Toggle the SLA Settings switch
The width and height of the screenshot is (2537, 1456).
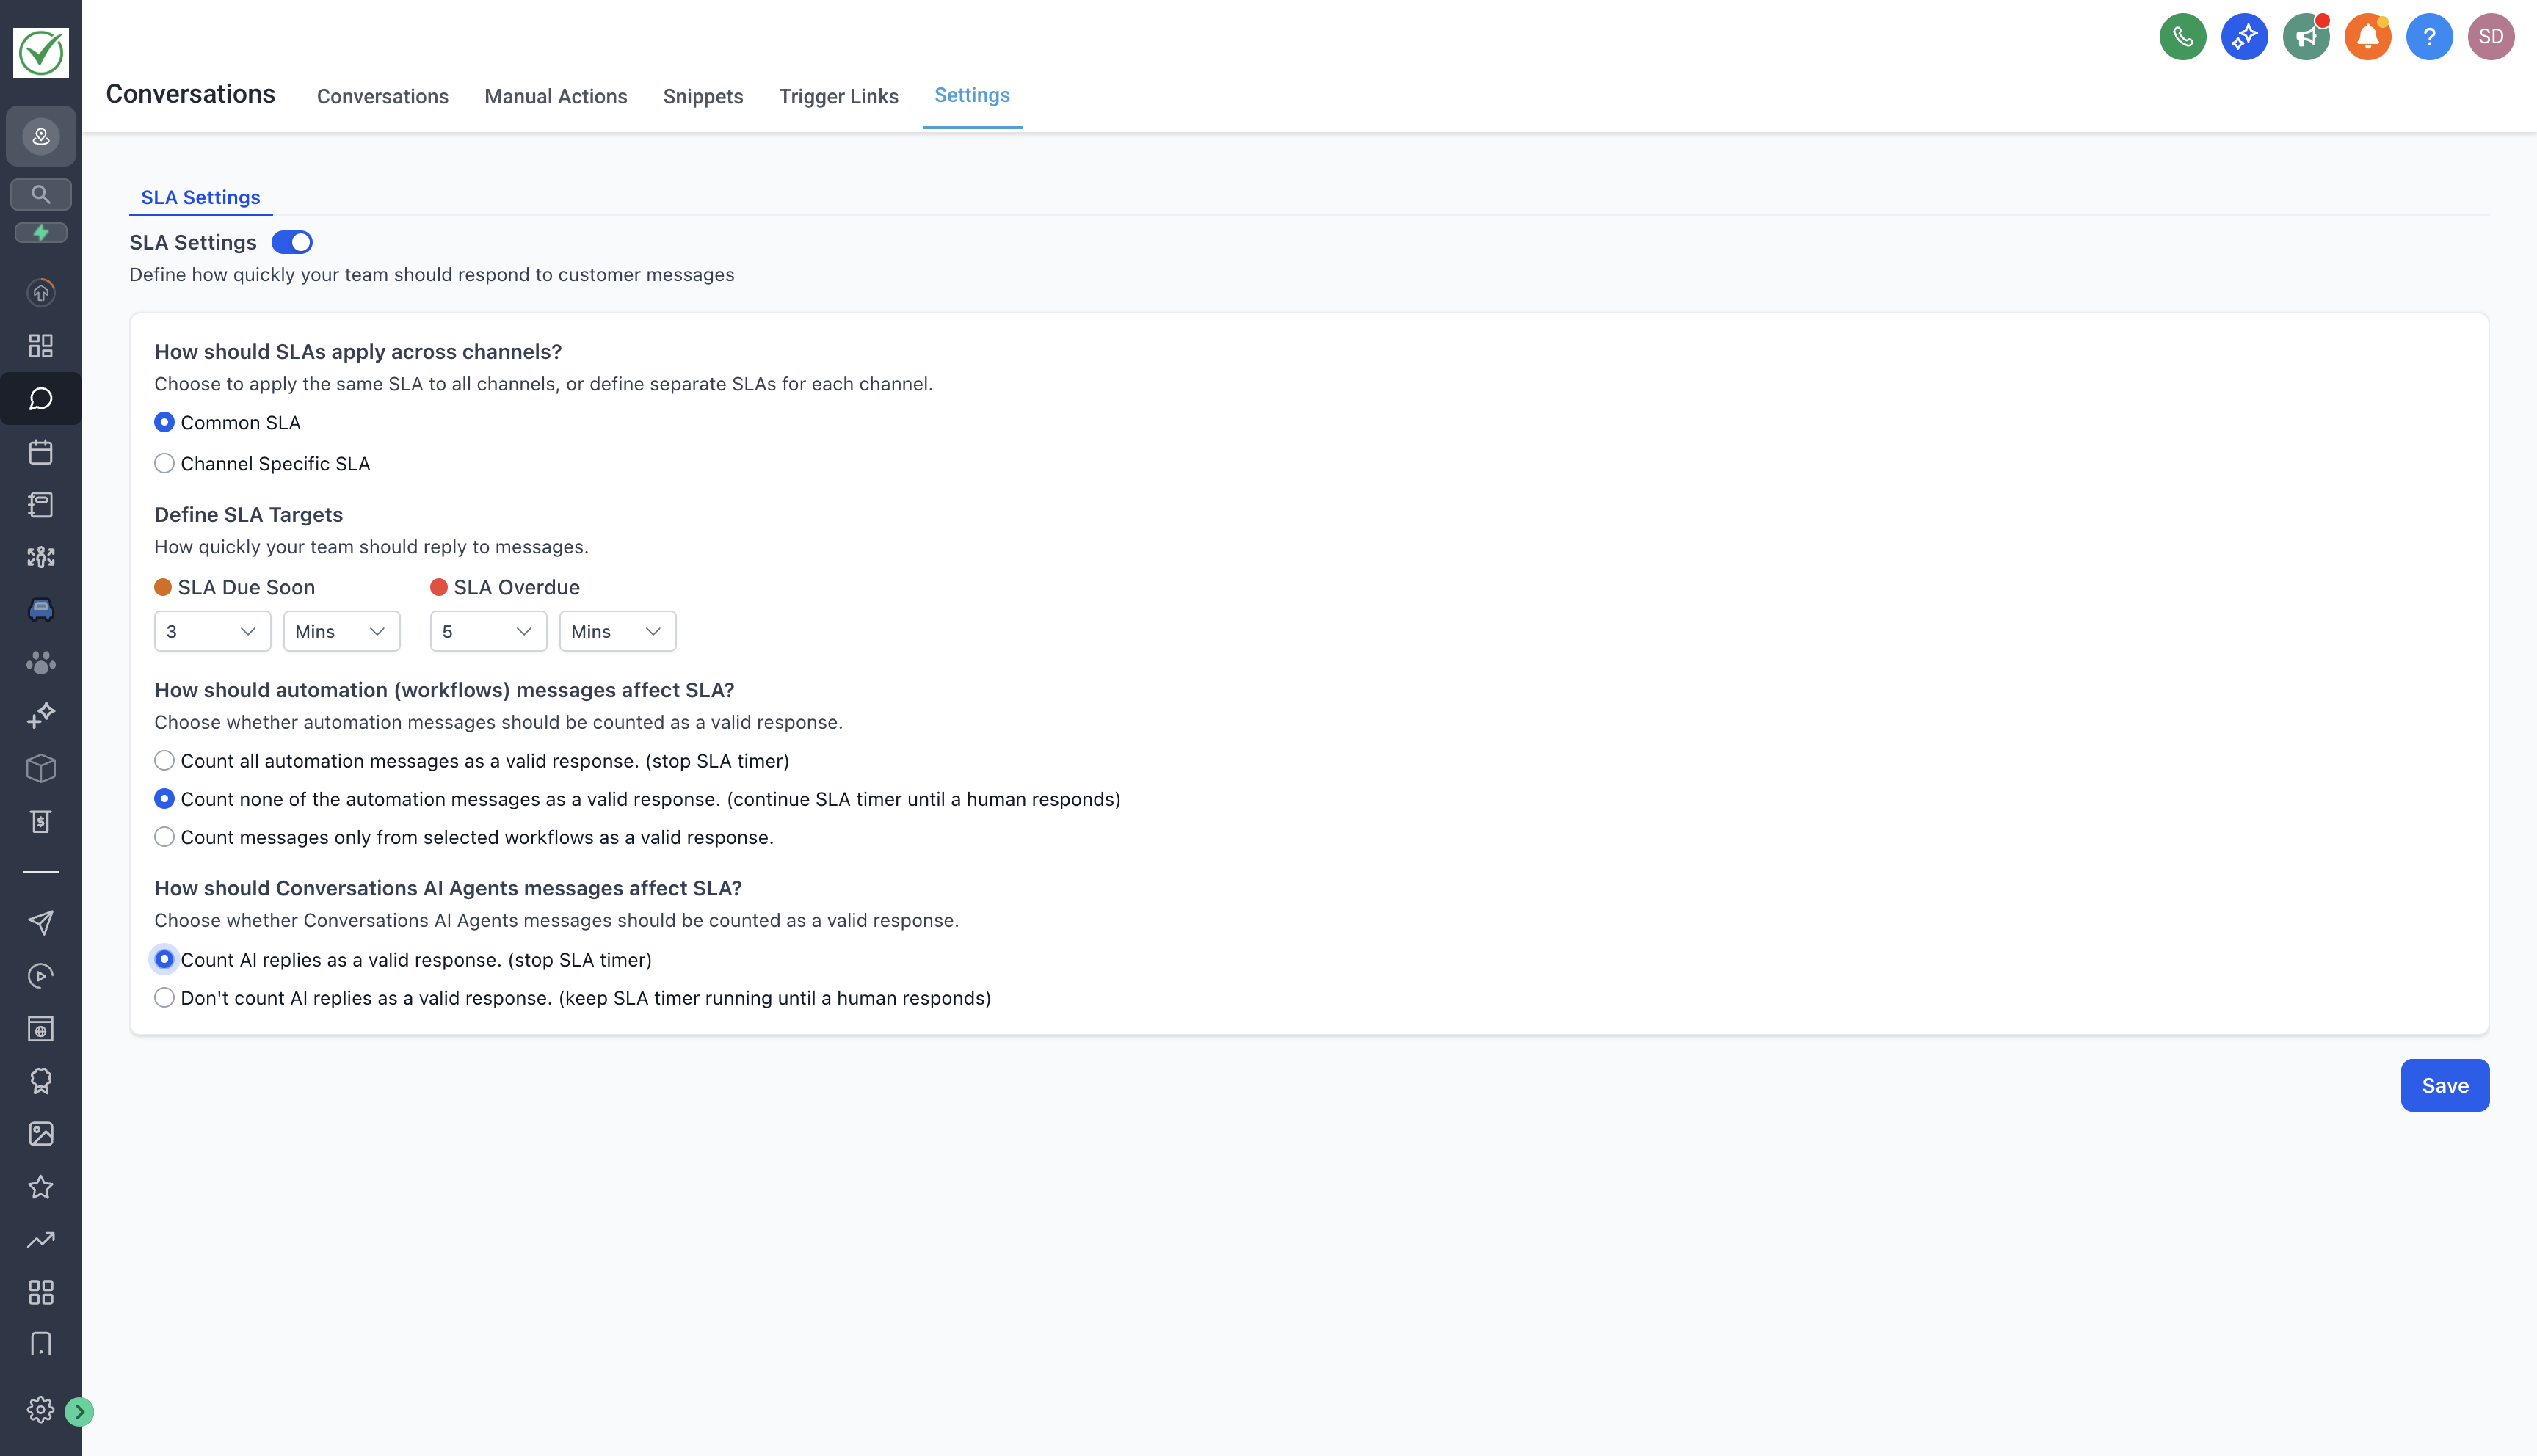point(292,243)
